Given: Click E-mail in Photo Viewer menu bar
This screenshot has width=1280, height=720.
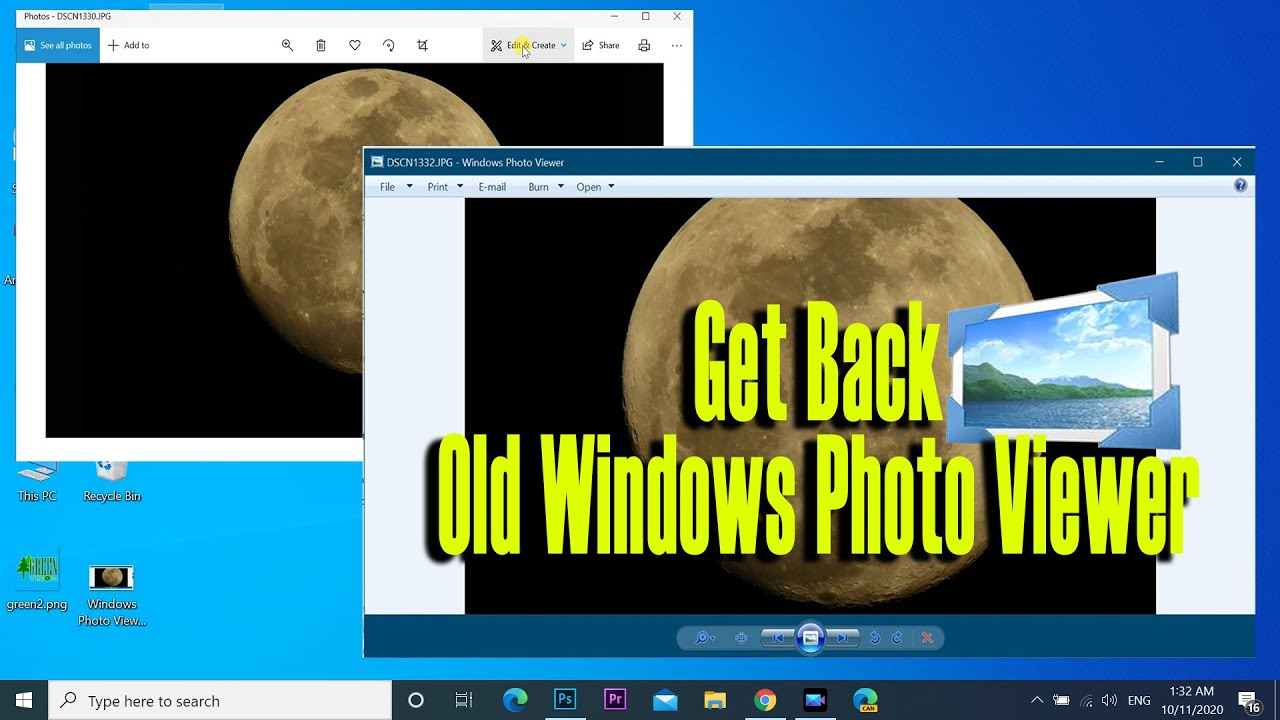Looking at the screenshot, I should coord(492,187).
